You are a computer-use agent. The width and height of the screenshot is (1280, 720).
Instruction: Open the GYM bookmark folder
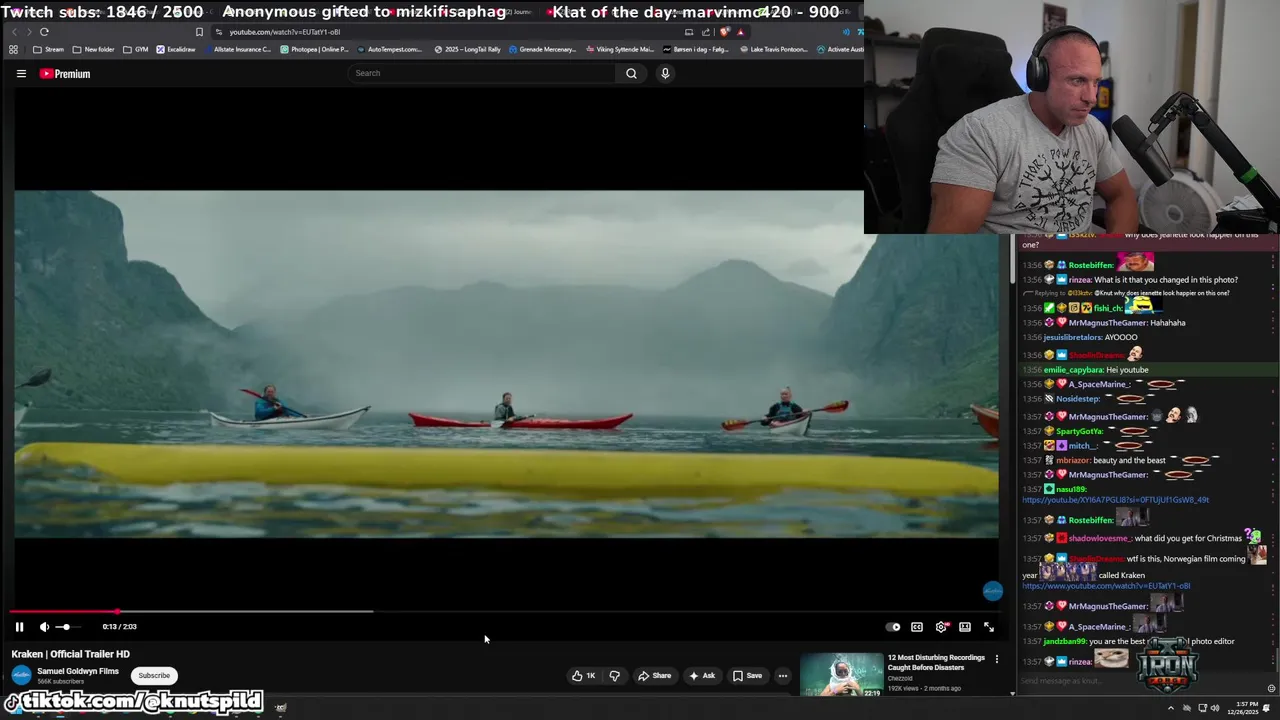[x=135, y=49]
